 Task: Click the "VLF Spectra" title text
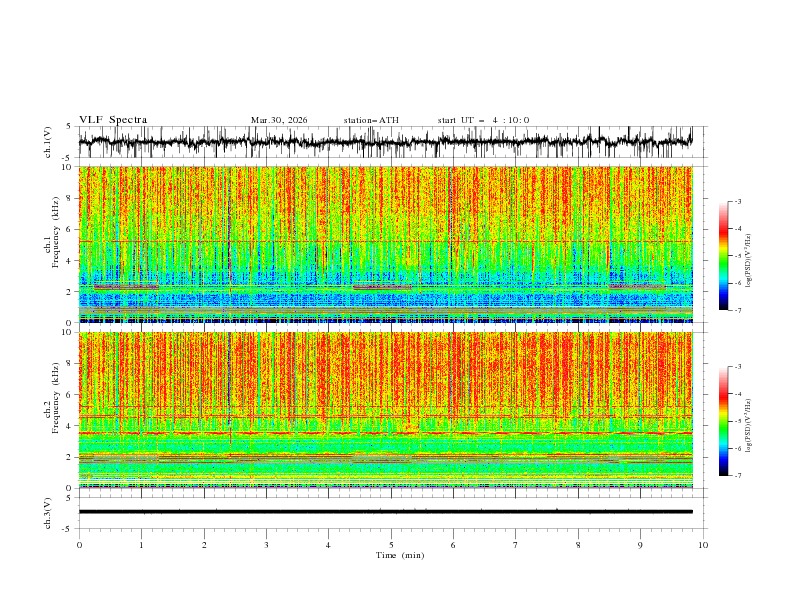113,120
